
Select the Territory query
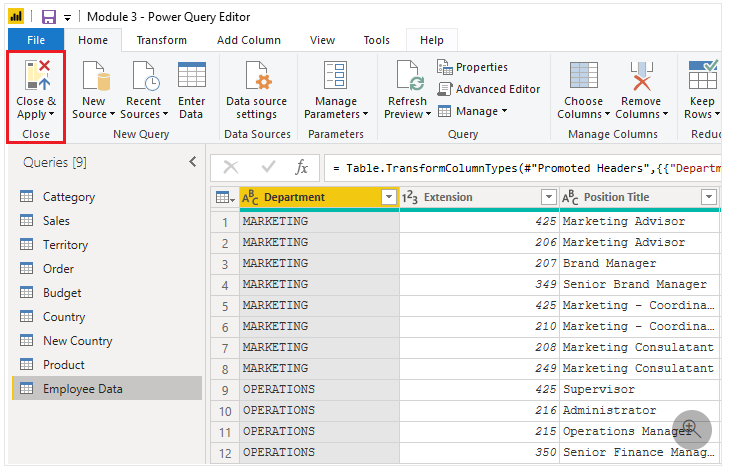click(x=107, y=245)
